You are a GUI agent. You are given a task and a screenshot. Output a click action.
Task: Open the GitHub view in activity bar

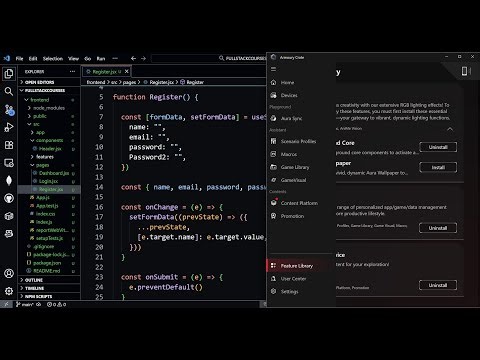[x=9, y=198]
